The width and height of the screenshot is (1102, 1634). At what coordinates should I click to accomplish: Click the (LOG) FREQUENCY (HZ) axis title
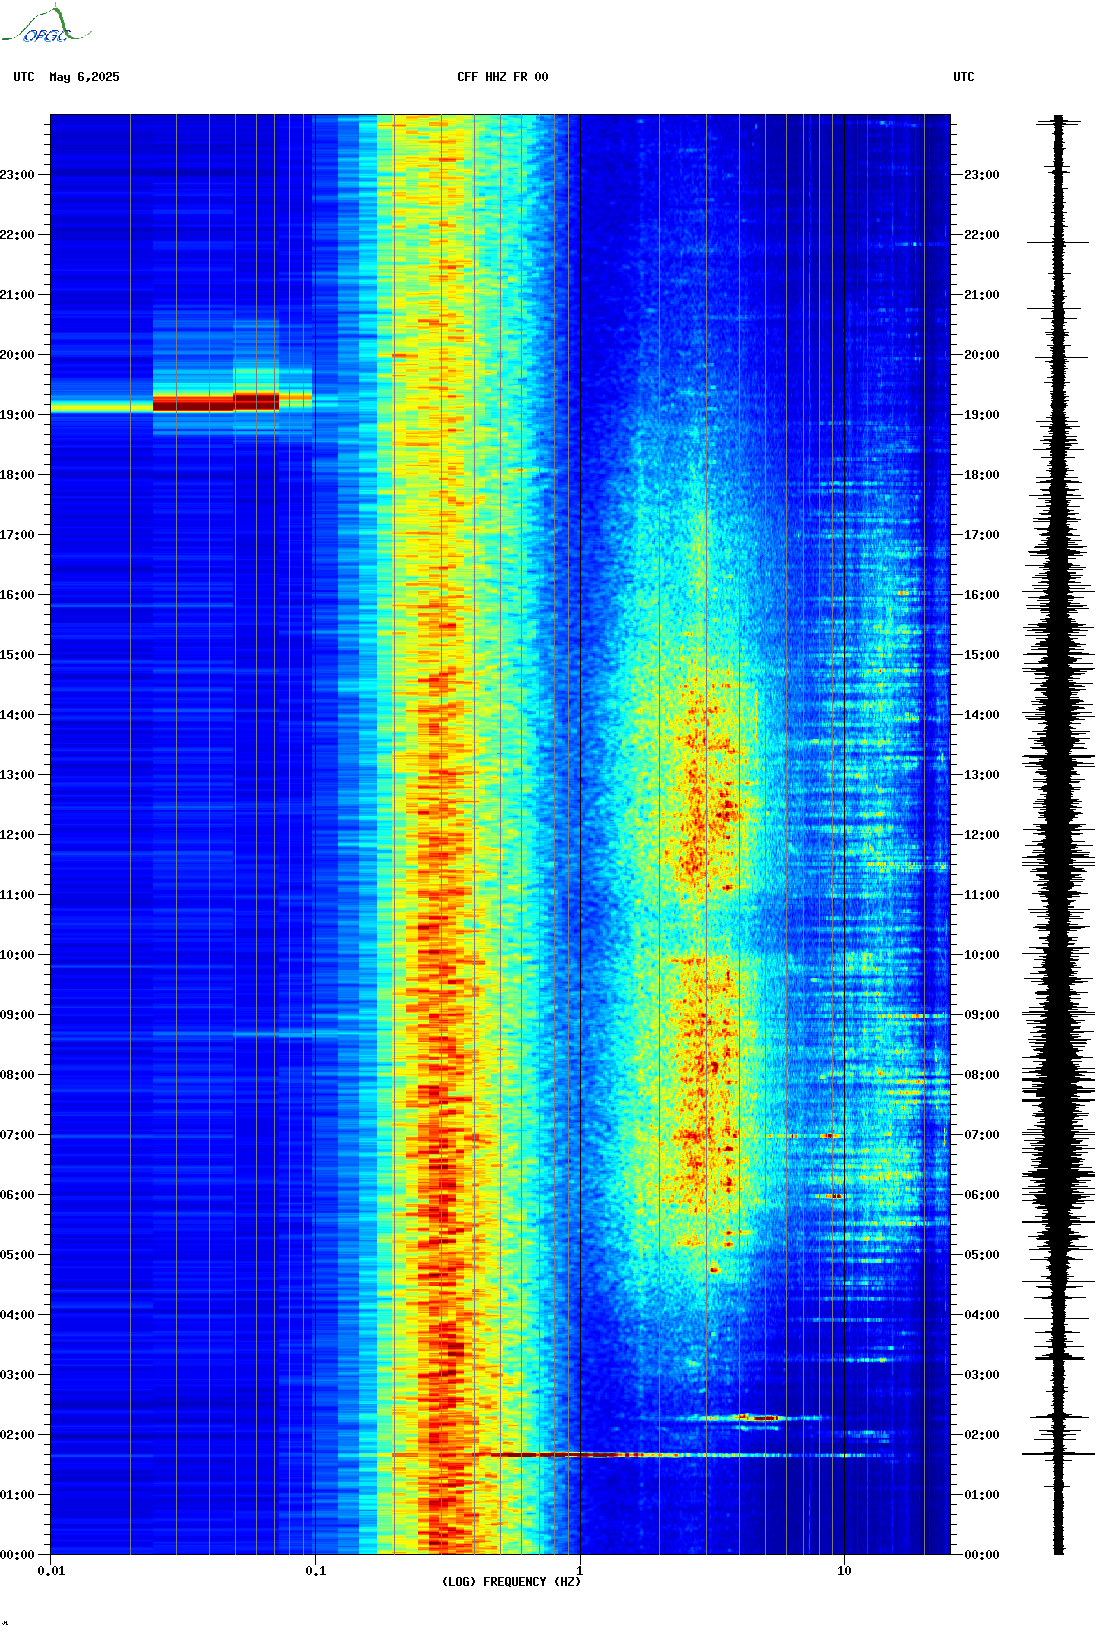pyautogui.click(x=511, y=1582)
